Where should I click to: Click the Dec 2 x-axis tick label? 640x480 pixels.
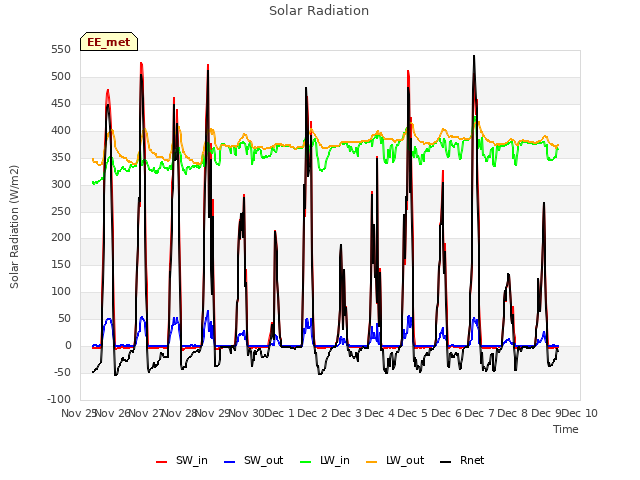(x=313, y=413)
